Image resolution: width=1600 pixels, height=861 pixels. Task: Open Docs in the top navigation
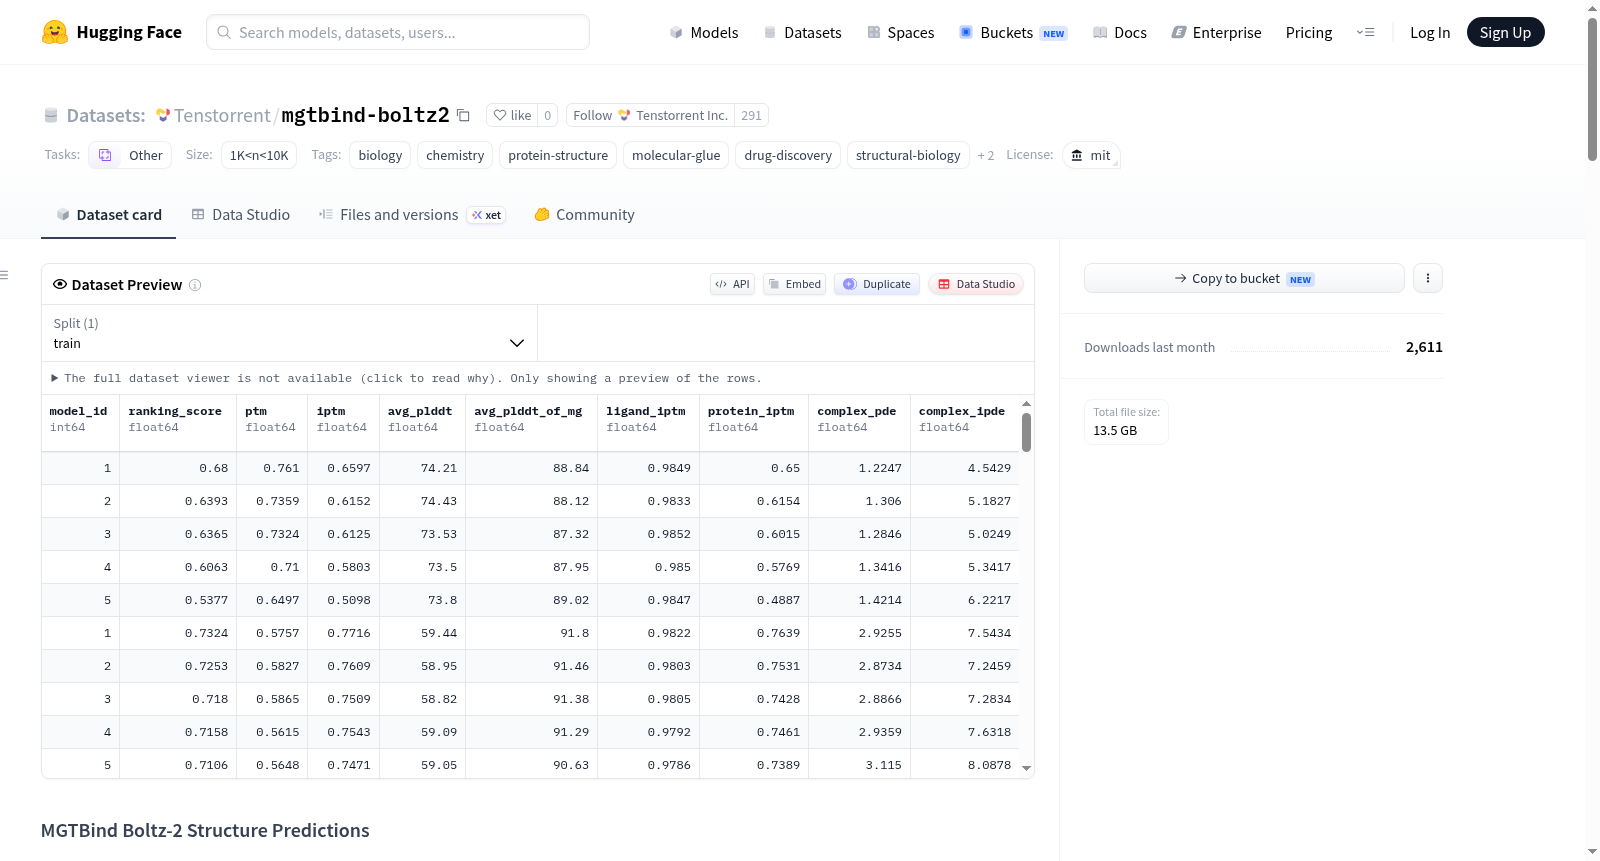coord(1120,32)
